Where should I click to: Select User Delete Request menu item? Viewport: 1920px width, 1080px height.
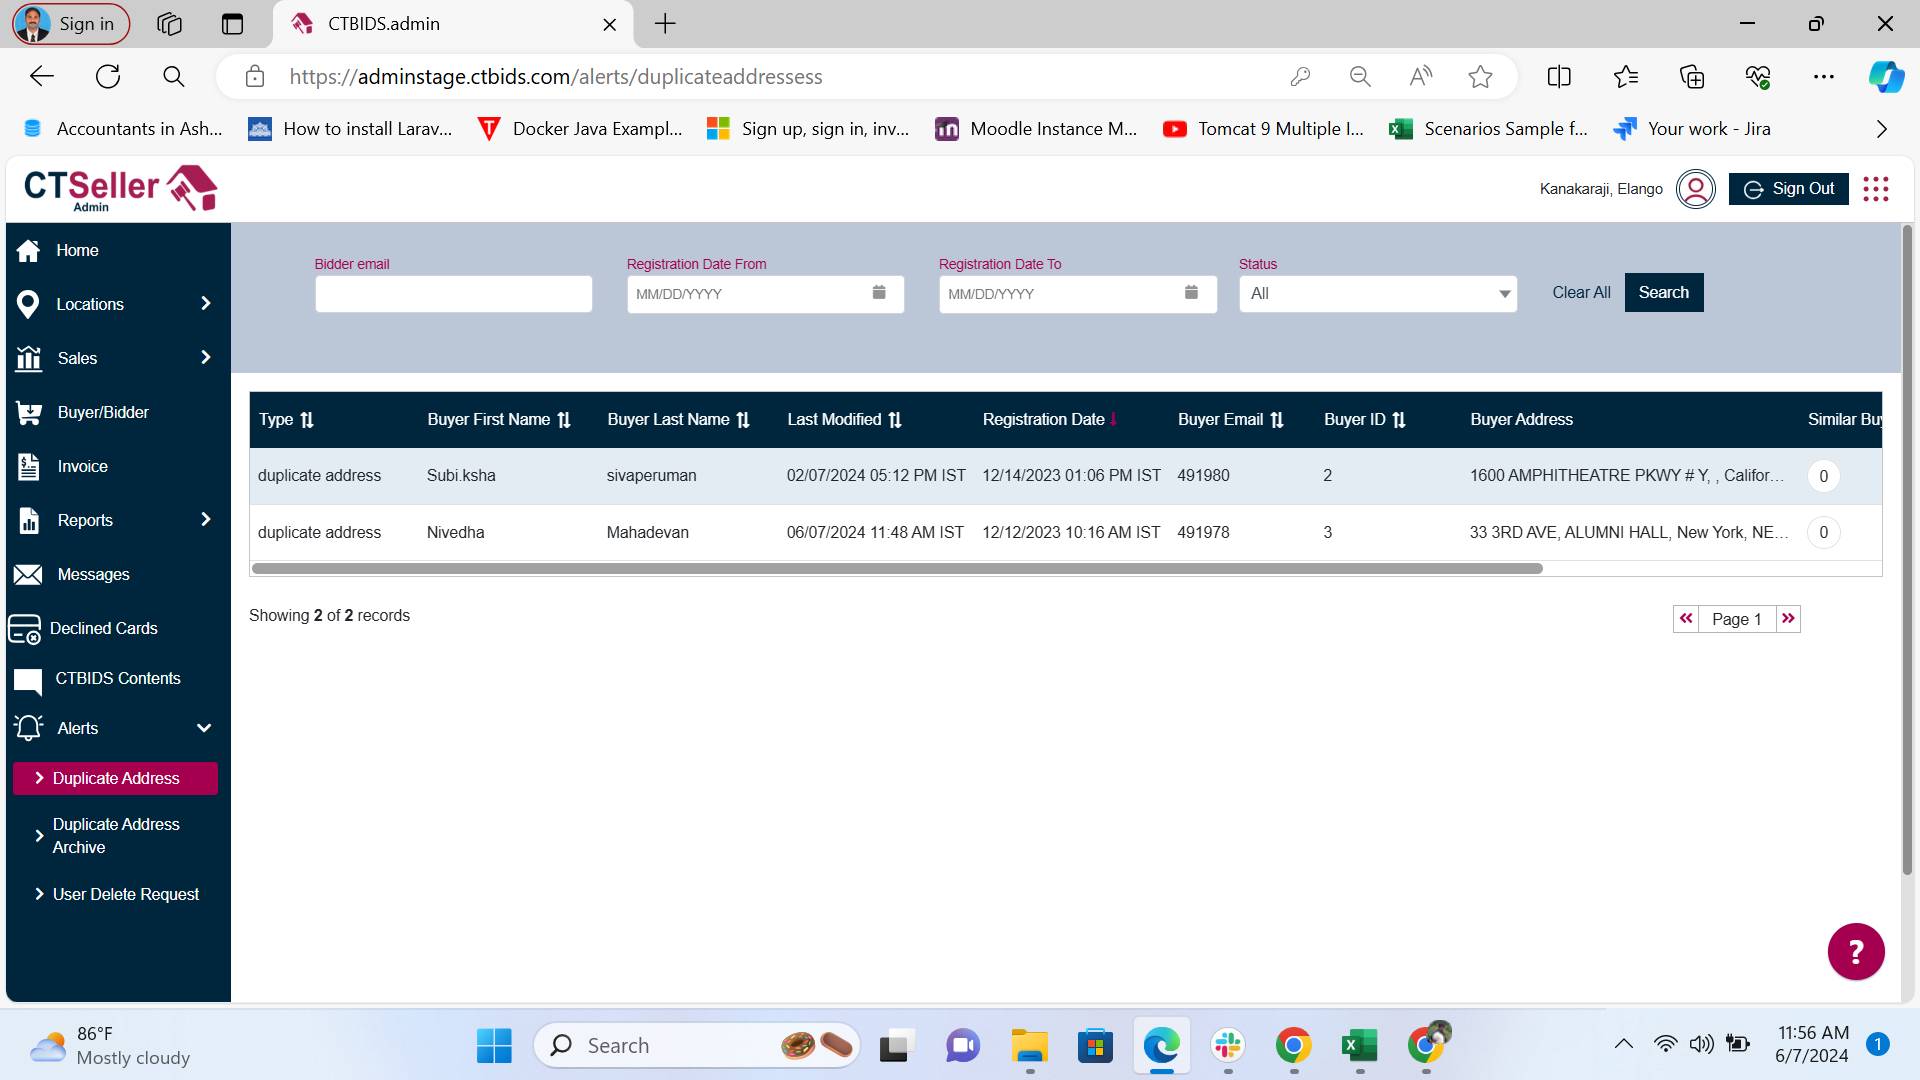125,894
